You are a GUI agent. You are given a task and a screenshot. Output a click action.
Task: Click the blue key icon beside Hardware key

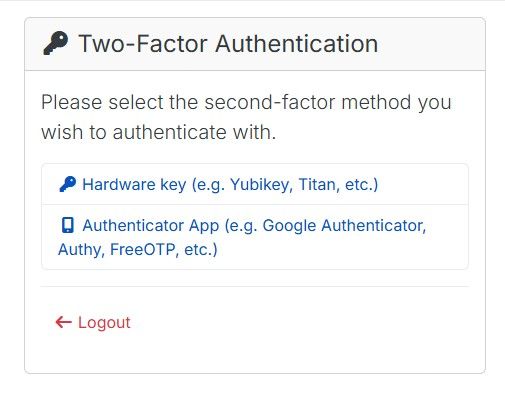(68, 184)
